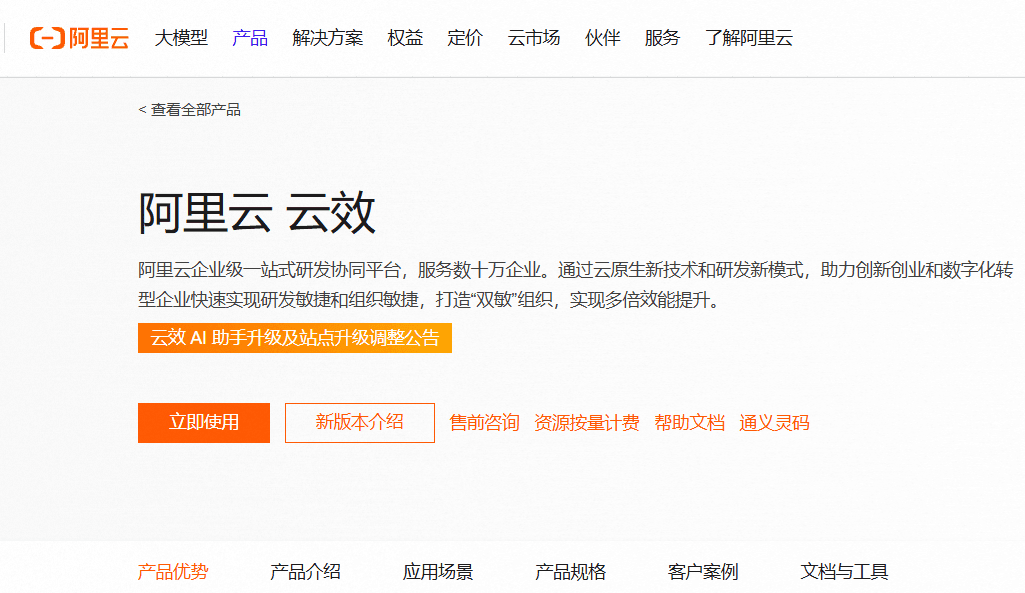Open the 大模型 menu
Viewport: 1025px width, 593px height.
pos(181,38)
